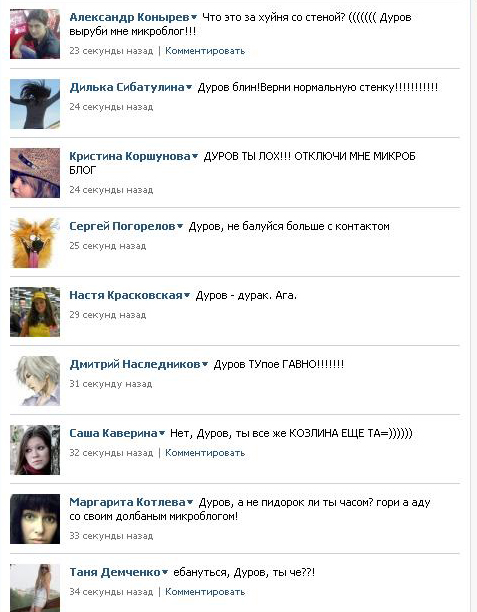
Task: Open dropdown arrow next to Таня Демченко
Action: pos(165,573)
